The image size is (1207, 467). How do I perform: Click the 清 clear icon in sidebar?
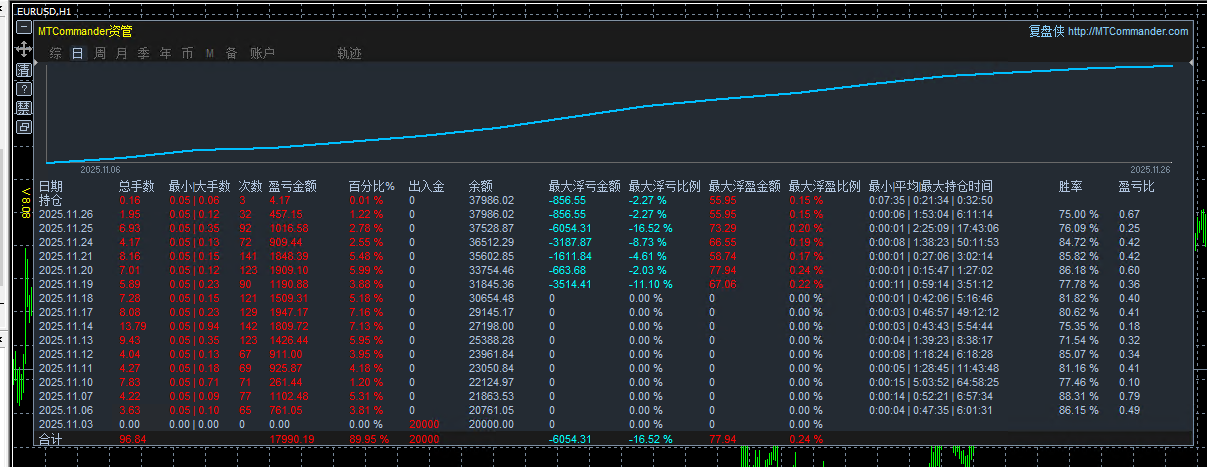coord(24,70)
